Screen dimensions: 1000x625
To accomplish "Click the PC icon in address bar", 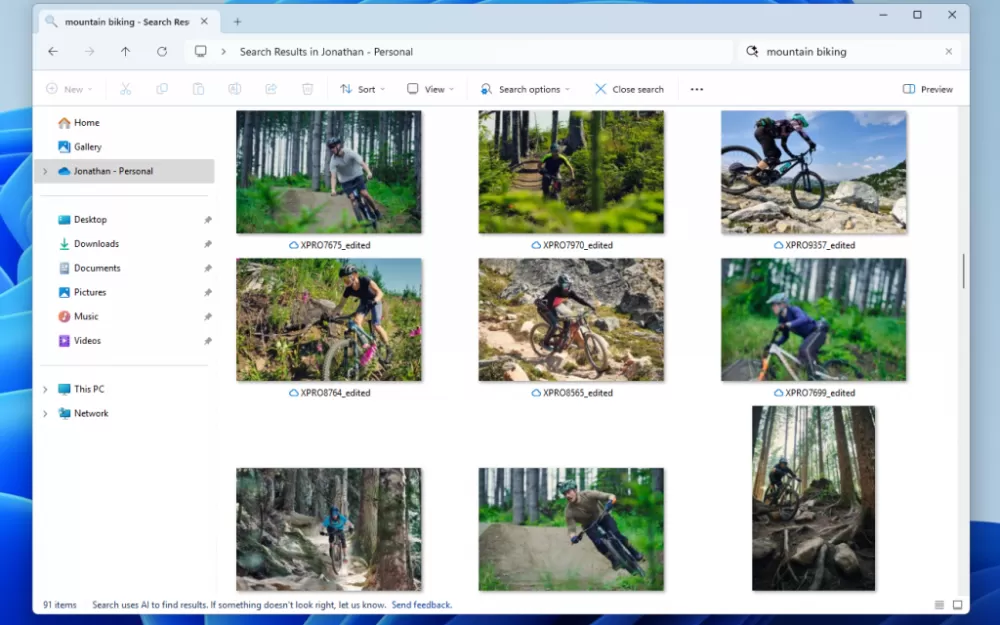I will point(200,52).
